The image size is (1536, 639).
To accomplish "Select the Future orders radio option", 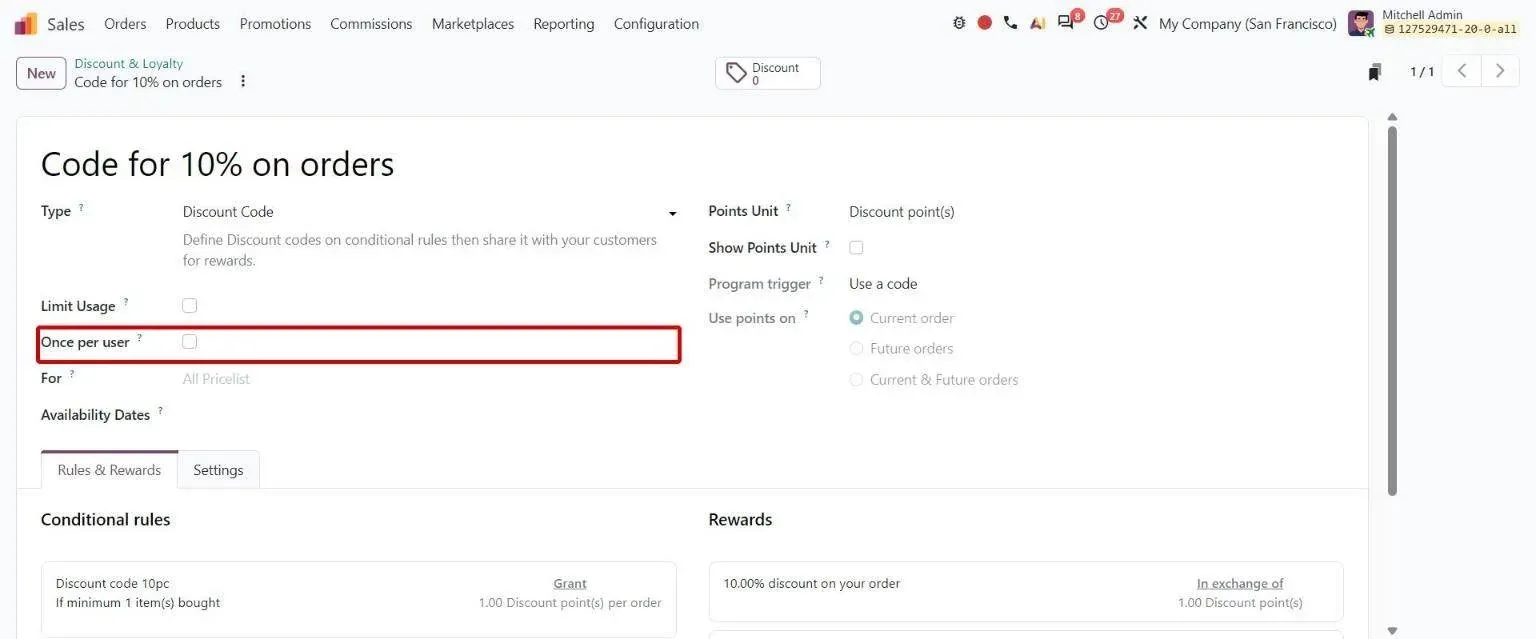I will point(856,348).
